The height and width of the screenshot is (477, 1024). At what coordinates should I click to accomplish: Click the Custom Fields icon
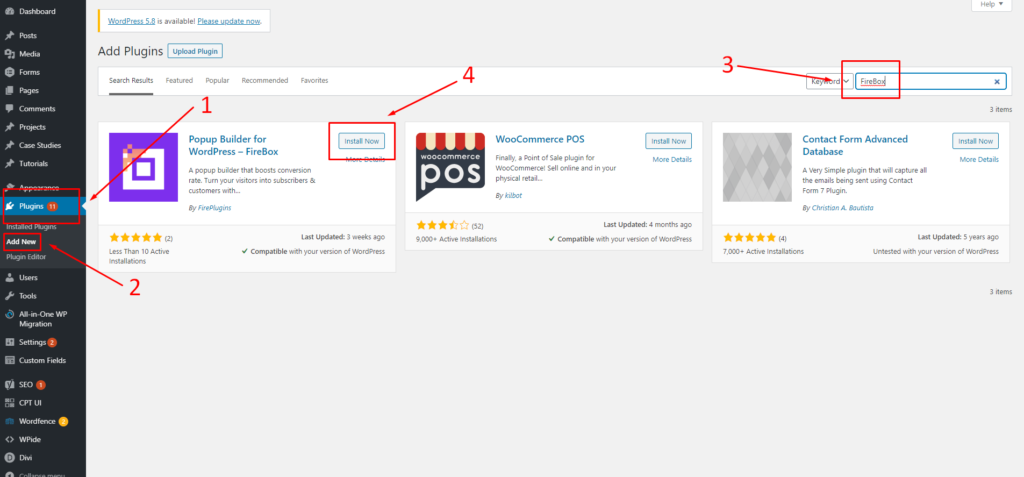(9, 360)
